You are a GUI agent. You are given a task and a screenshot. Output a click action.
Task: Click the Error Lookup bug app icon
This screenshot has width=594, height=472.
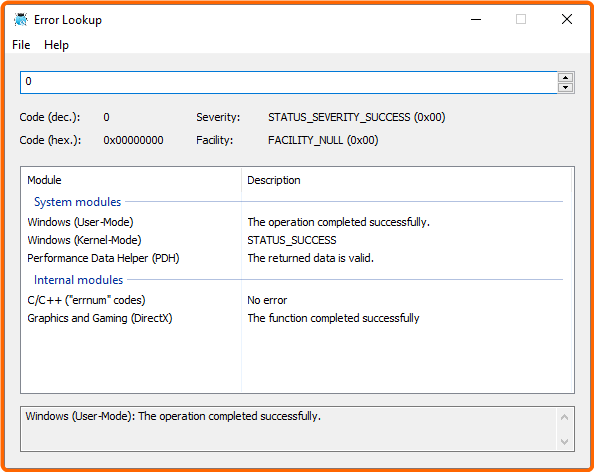tap(20, 20)
